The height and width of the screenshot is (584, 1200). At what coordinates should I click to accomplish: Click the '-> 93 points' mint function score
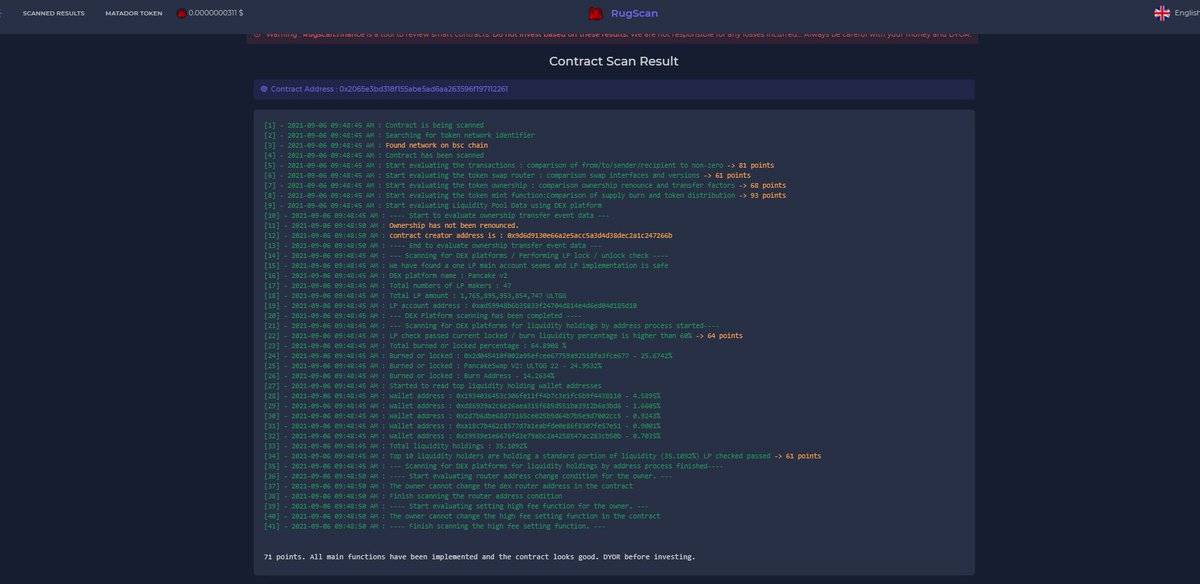764,195
